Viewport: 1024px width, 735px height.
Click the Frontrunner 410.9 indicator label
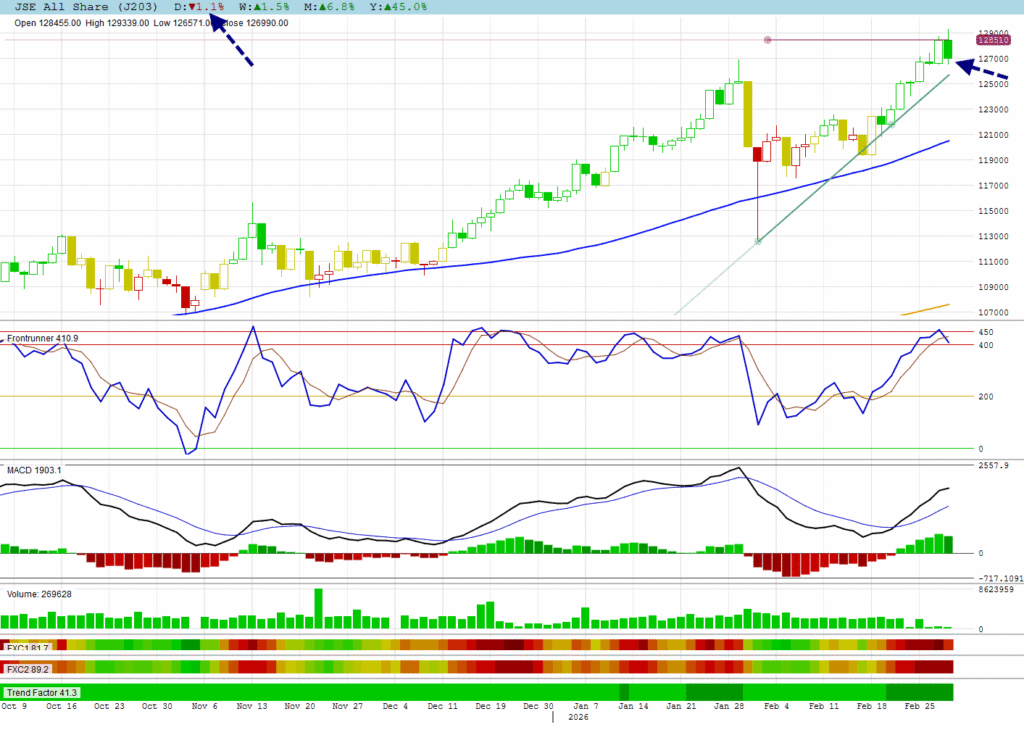(x=42, y=339)
